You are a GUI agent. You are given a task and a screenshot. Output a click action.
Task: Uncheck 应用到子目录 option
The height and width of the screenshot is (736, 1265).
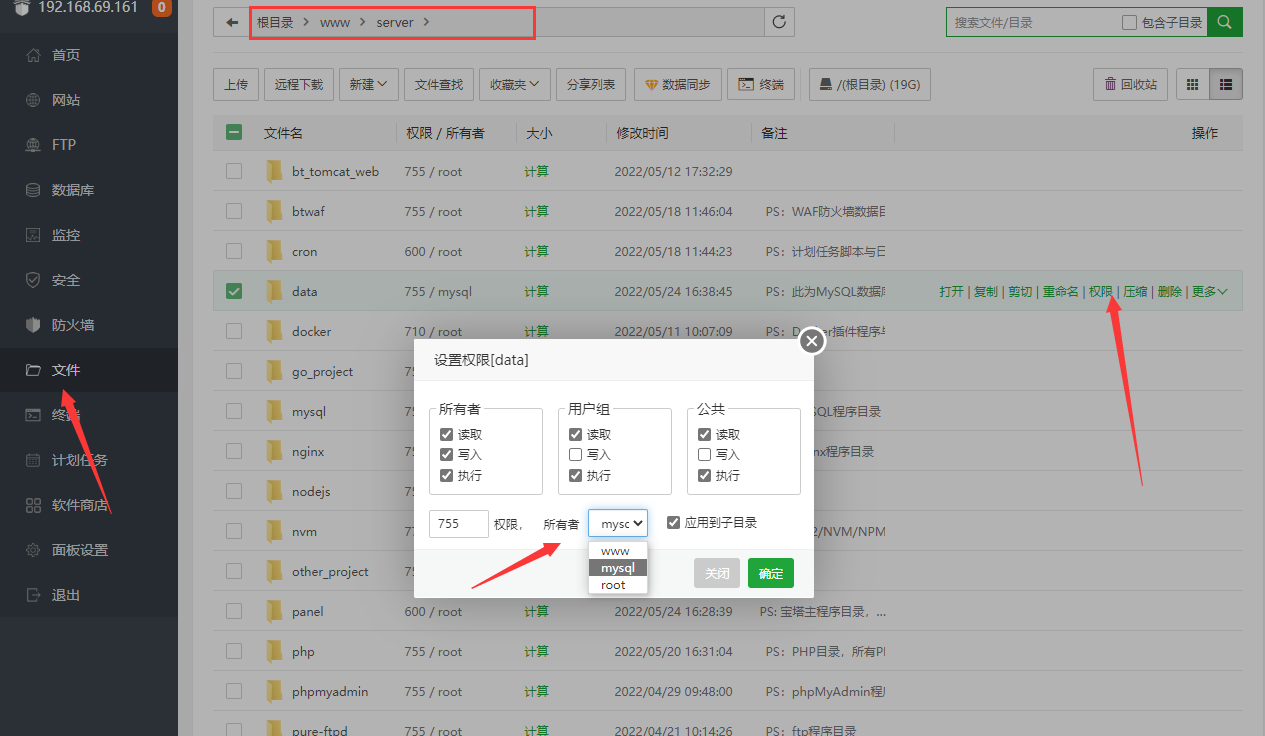tap(674, 522)
